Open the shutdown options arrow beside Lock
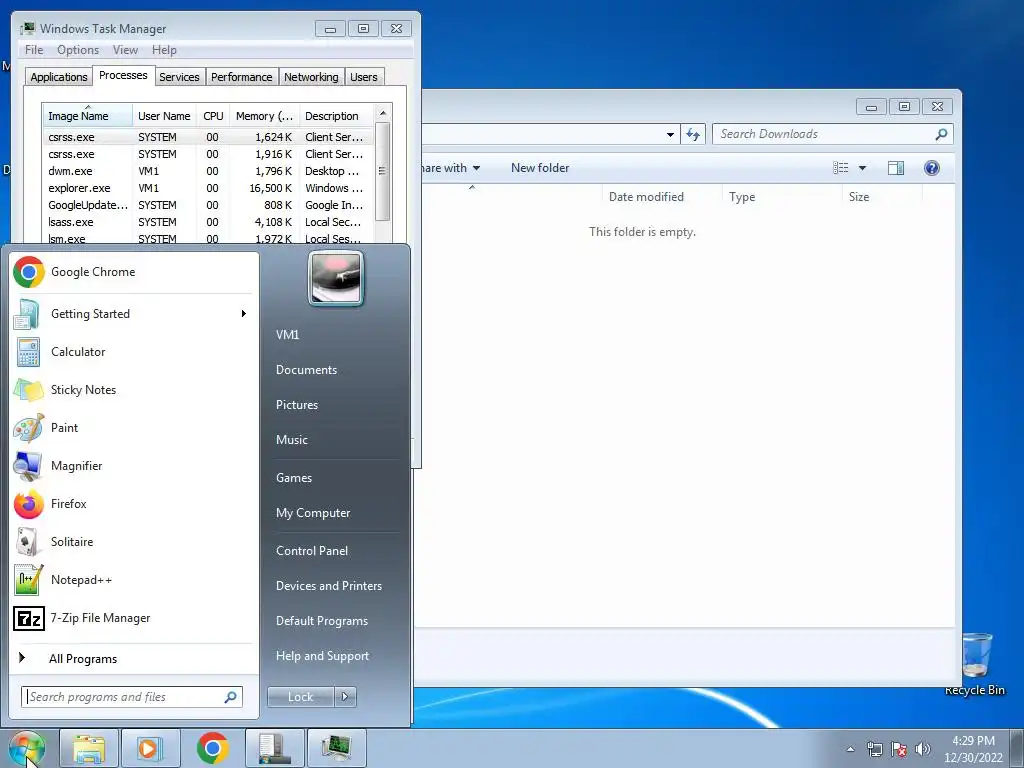Image resolution: width=1024 pixels, height=768 pixels. coord(345,697)
